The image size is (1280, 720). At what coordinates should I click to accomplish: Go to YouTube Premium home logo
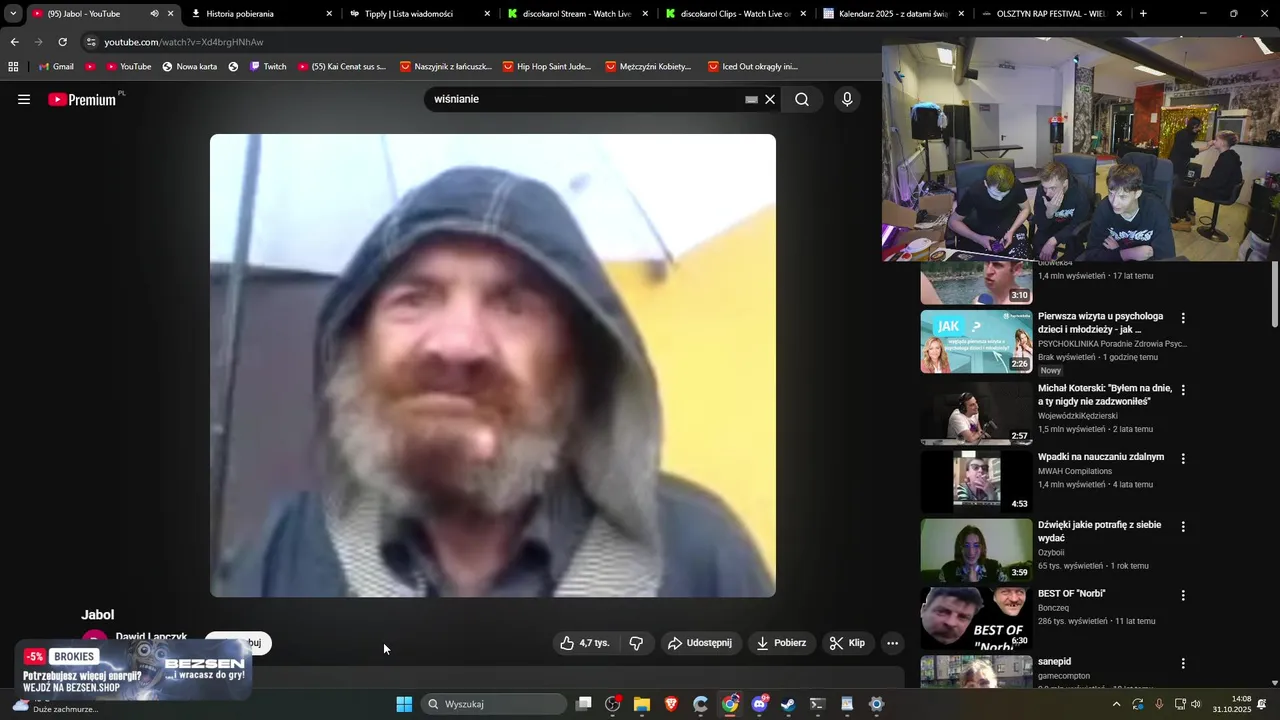point(84,99)
